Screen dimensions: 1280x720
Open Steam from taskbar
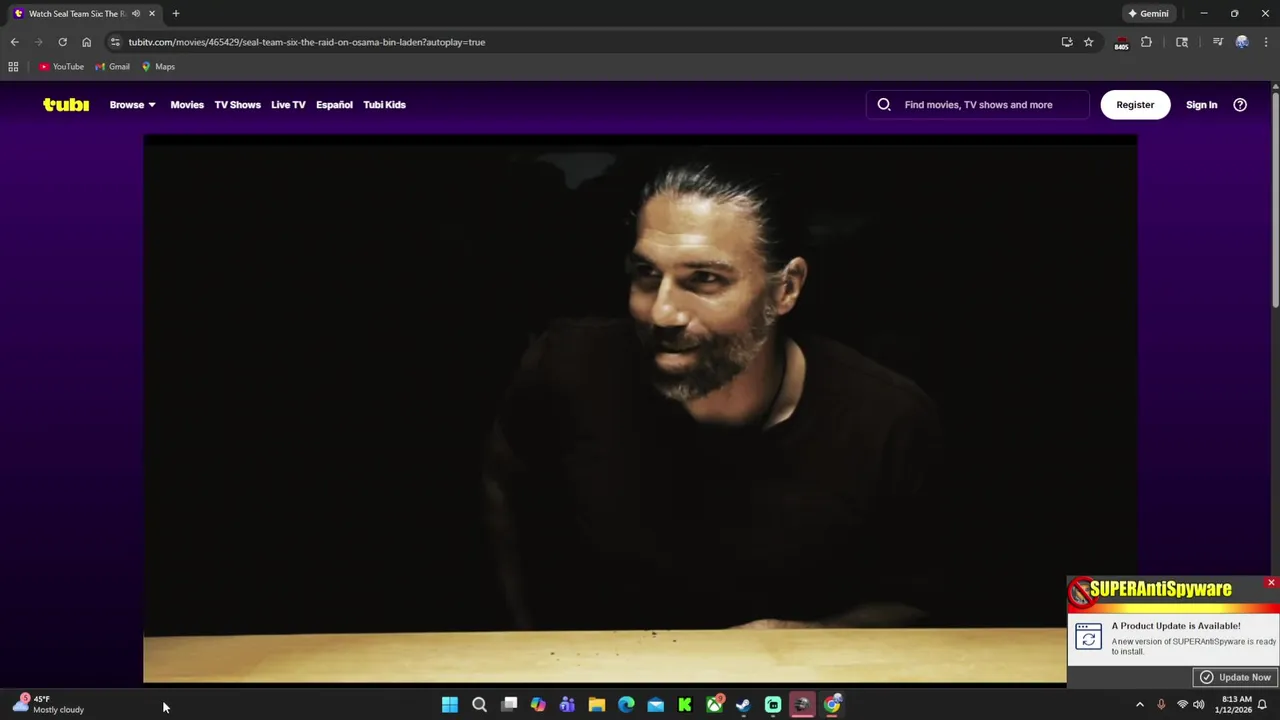coord(743,705)
